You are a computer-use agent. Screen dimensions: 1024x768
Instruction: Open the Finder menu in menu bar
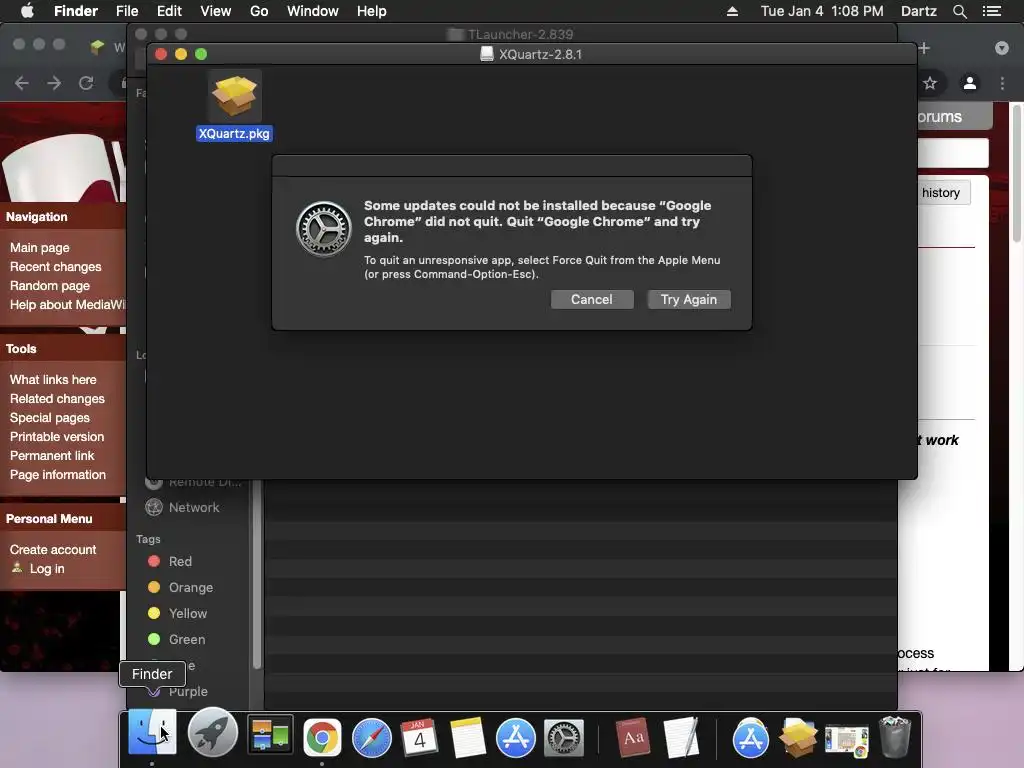pyautogui.click(x=76, y=11)
